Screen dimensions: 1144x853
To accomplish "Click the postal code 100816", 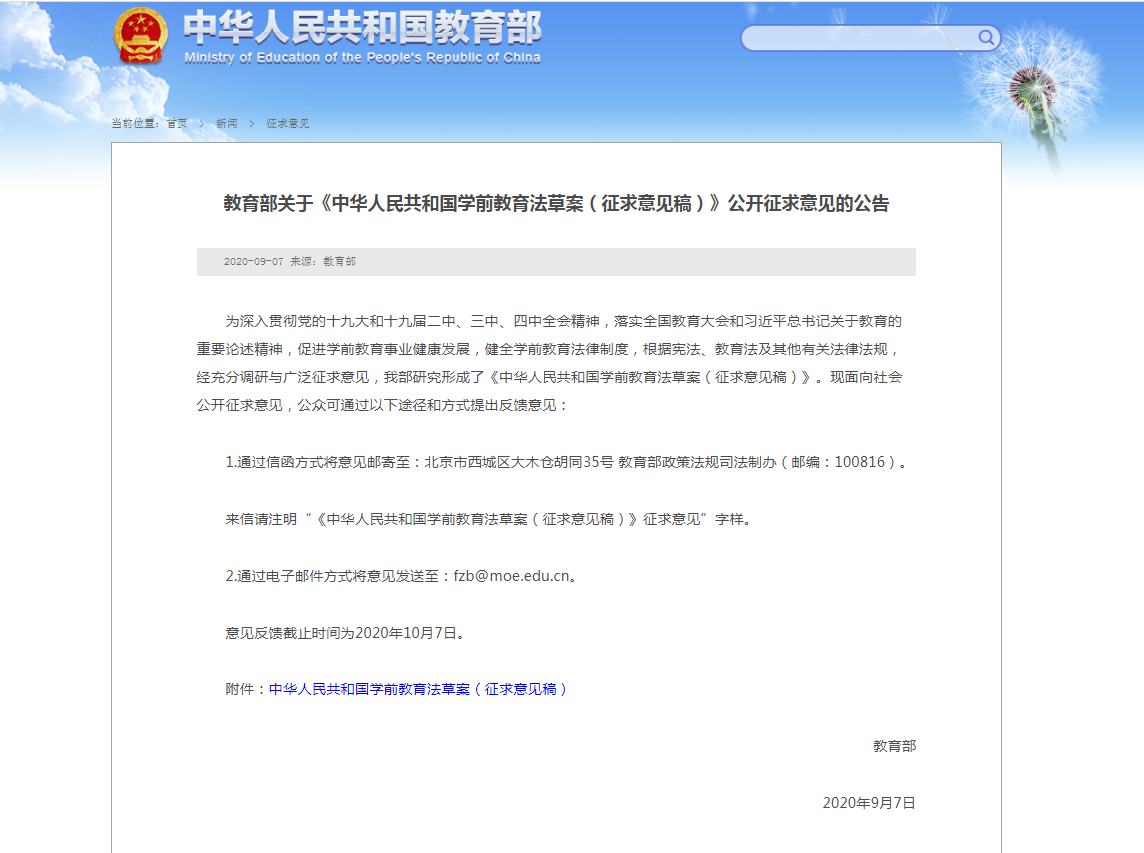I will (x=860, y=462).
